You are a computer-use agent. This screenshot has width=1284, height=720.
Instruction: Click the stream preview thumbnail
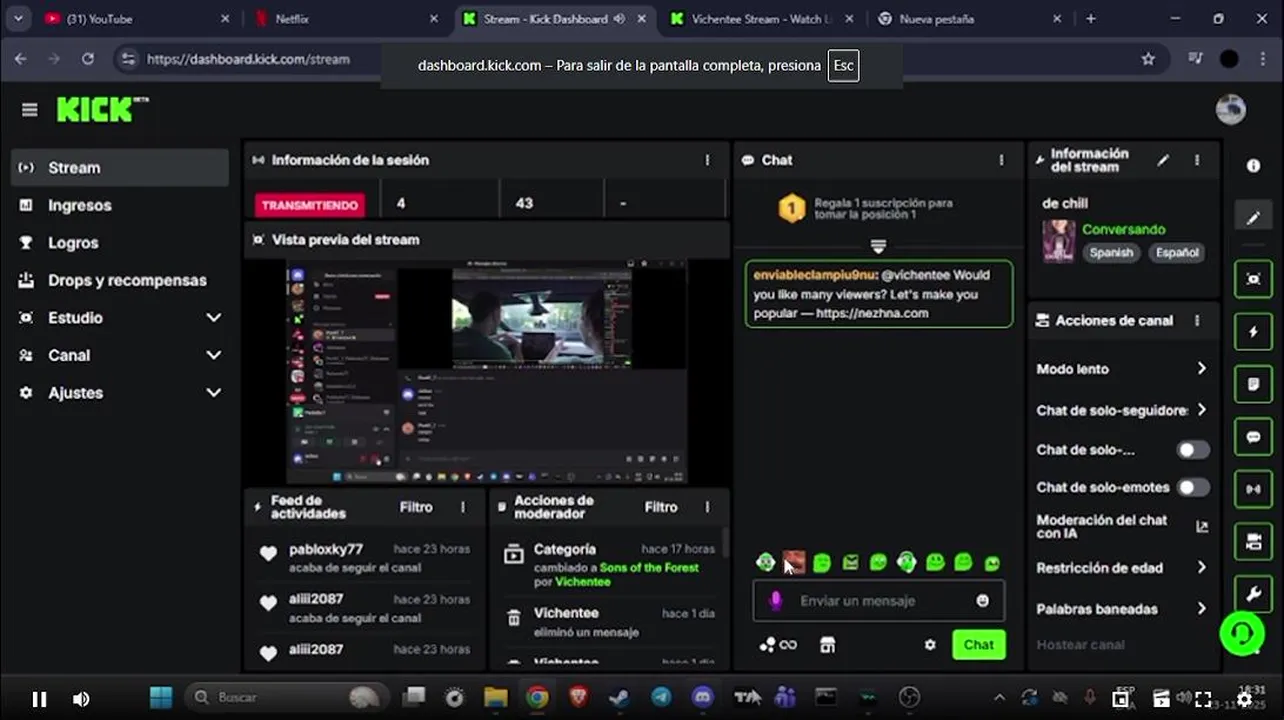pos(487,372)
